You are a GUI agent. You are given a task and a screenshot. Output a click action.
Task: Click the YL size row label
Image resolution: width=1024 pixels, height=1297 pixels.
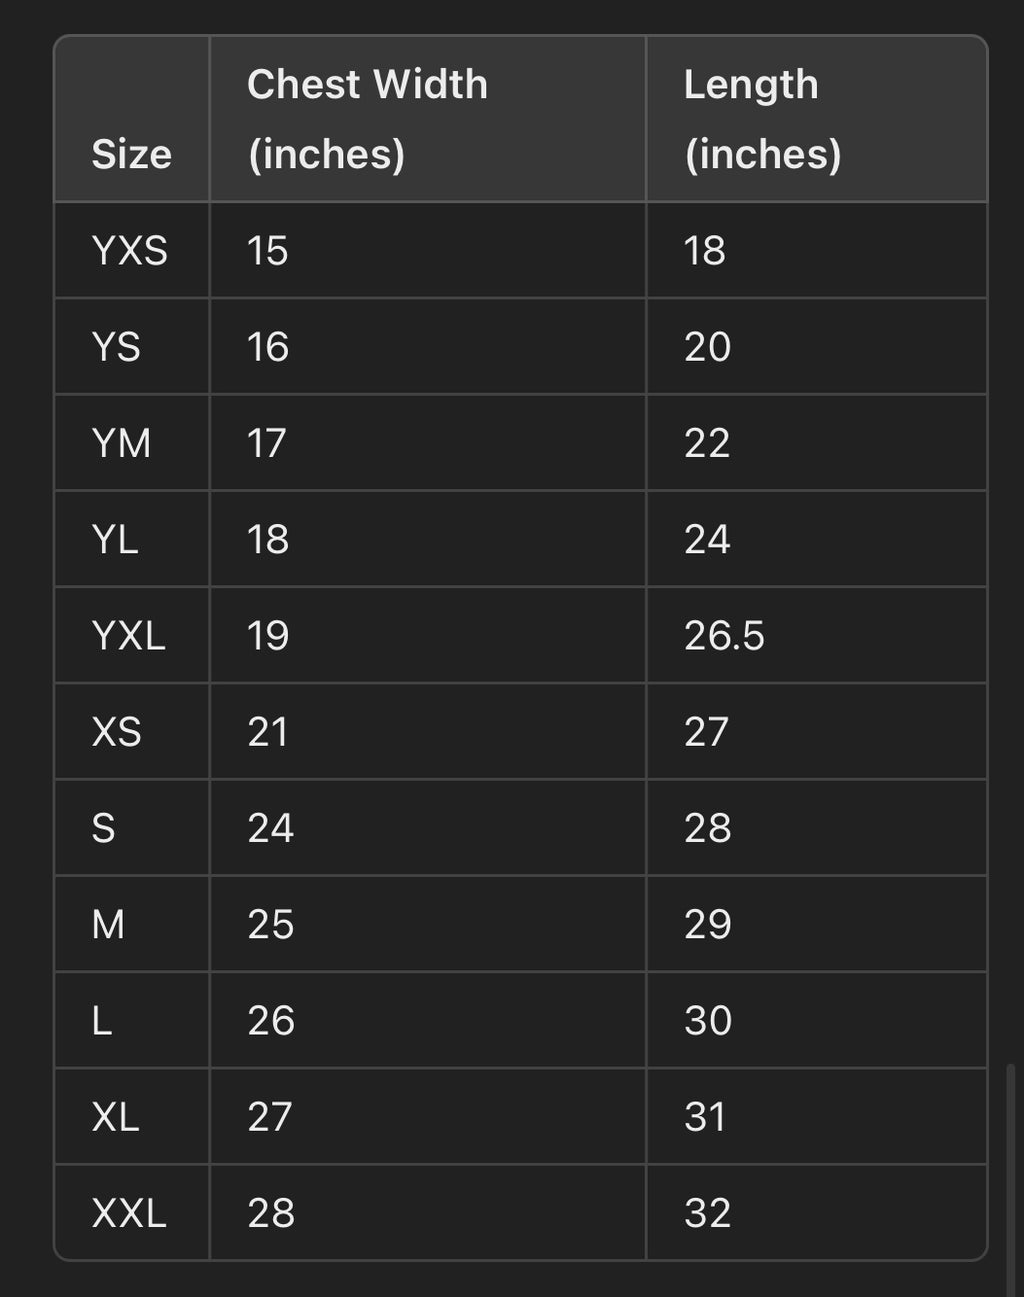pos(115,539)
